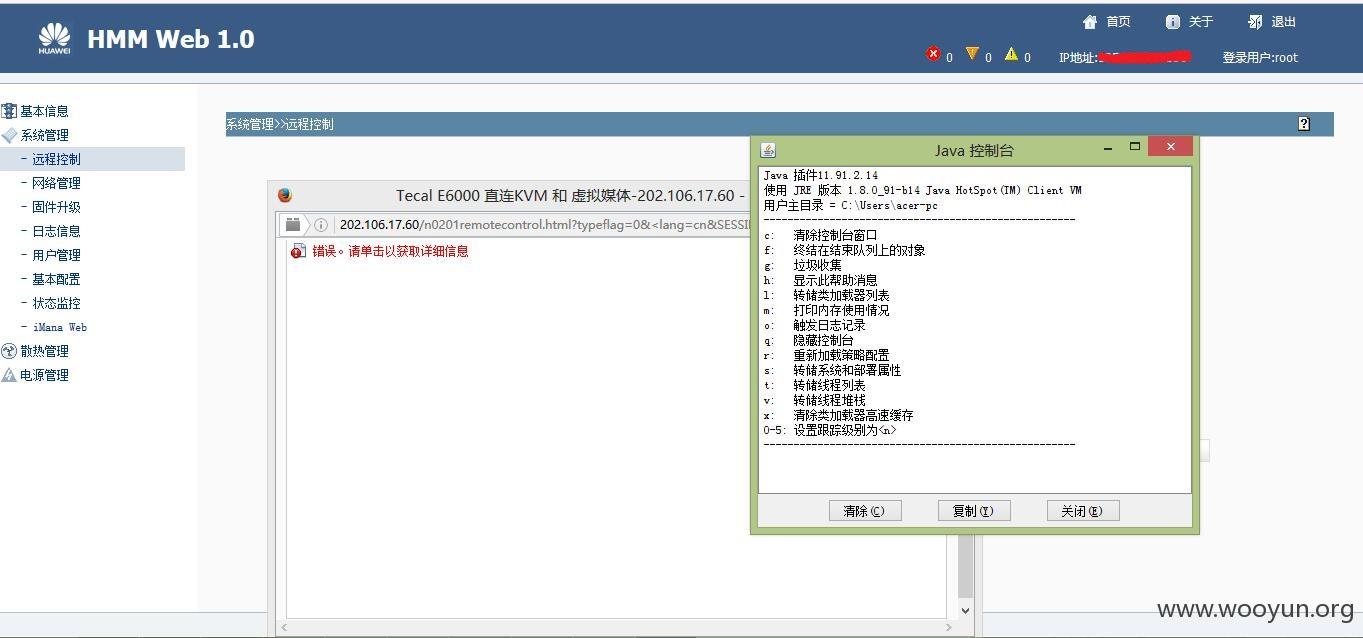The width and height of the screenshot is (1363, 638).
Task: Click the 隐藏控制台 console line
Action: (x=823, y=340)
